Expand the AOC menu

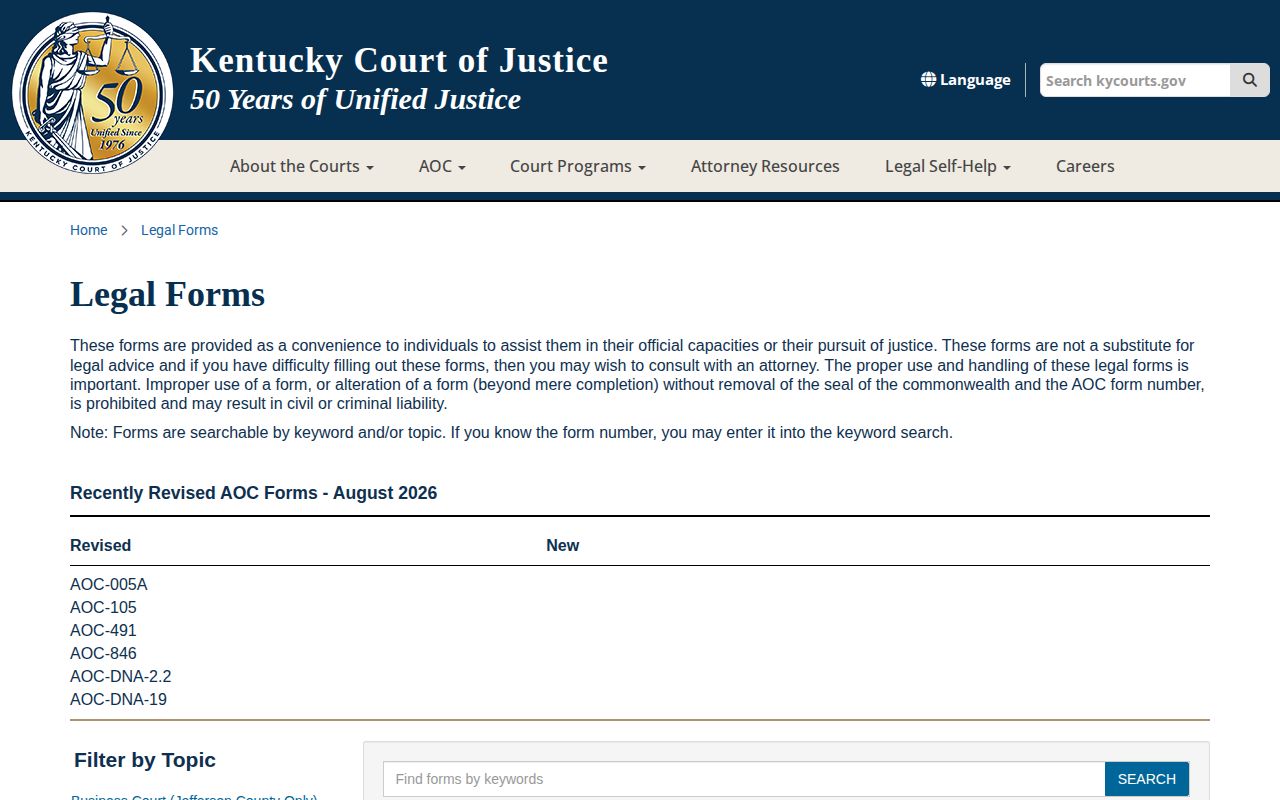442,166
